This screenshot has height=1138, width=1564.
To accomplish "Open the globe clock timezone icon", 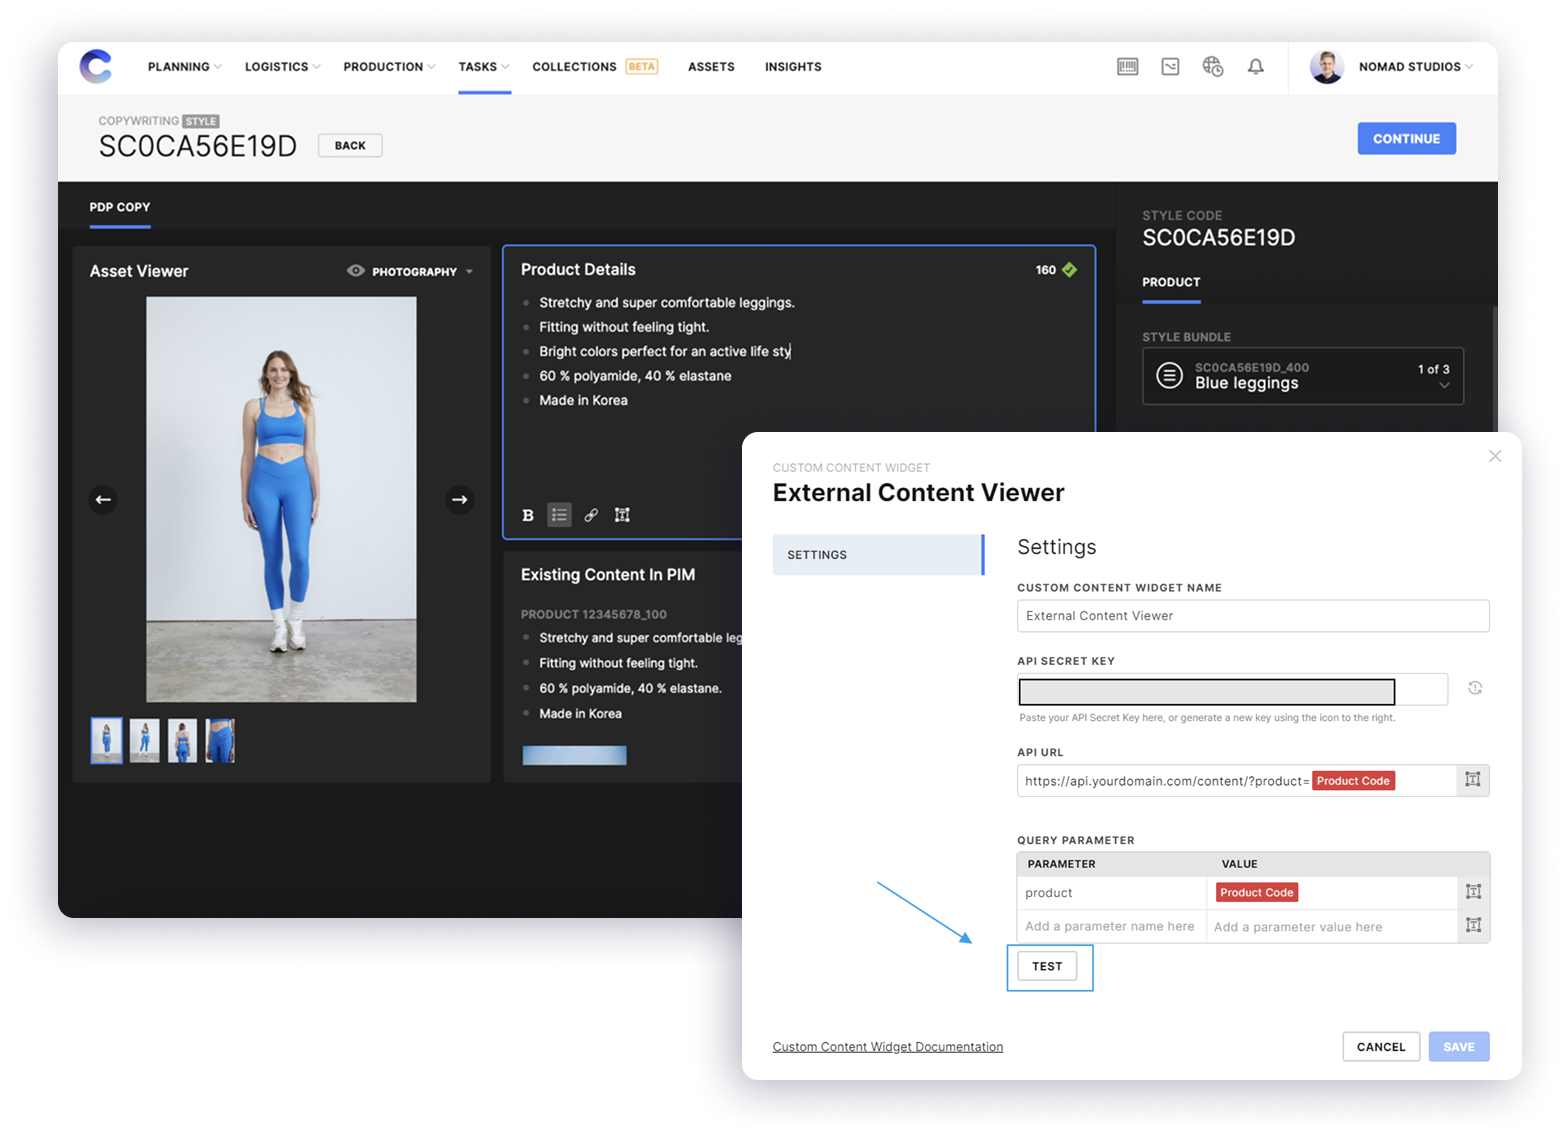I will (x=1213, y=66).
